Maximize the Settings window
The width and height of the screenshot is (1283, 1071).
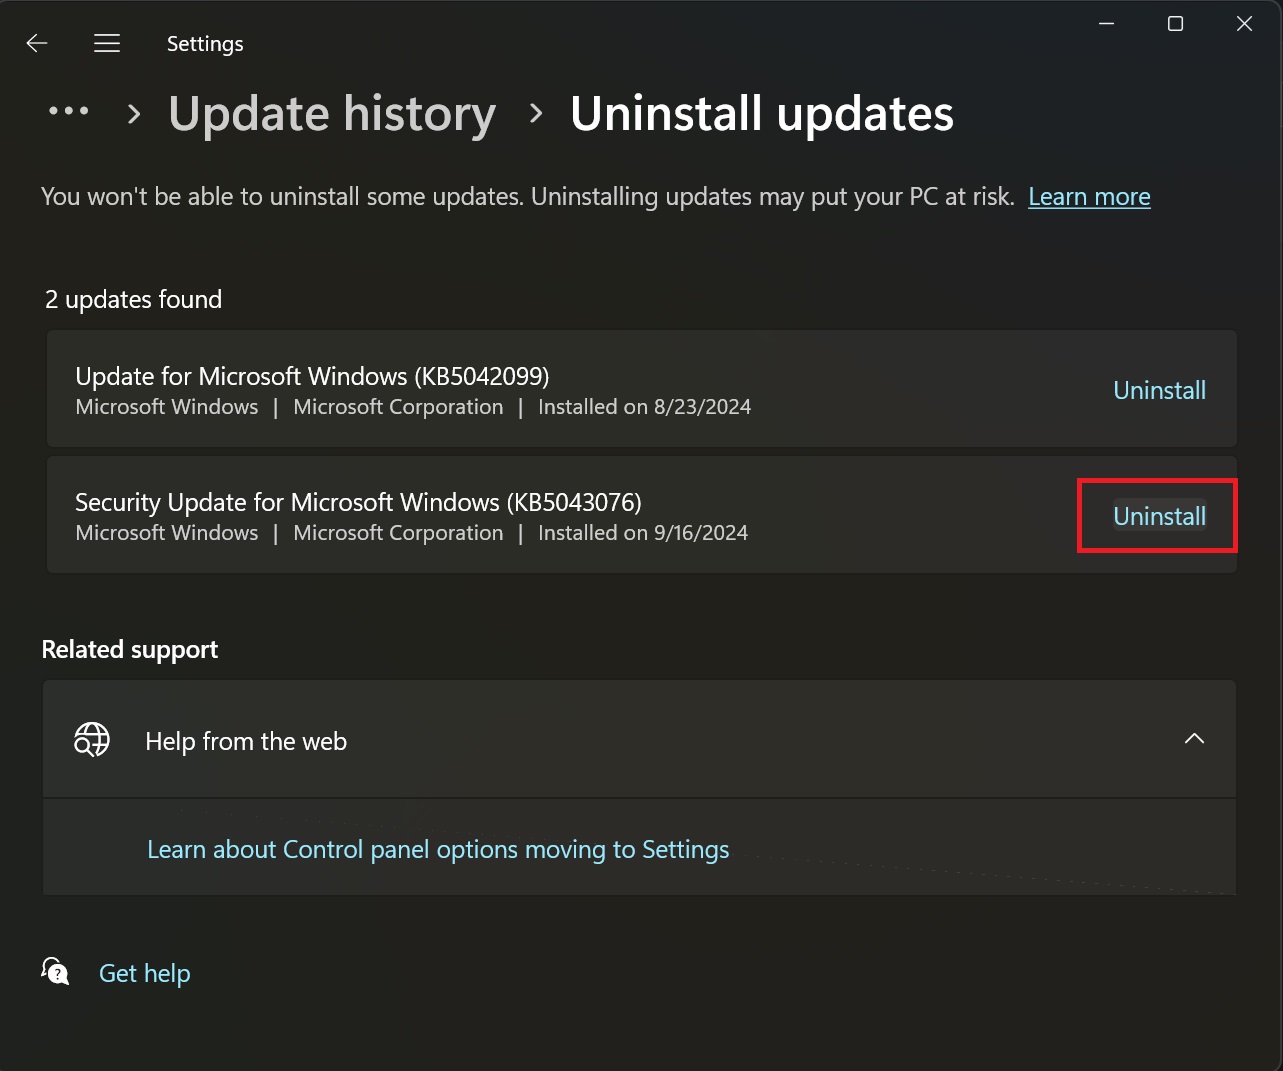(x=1176, y=24)
